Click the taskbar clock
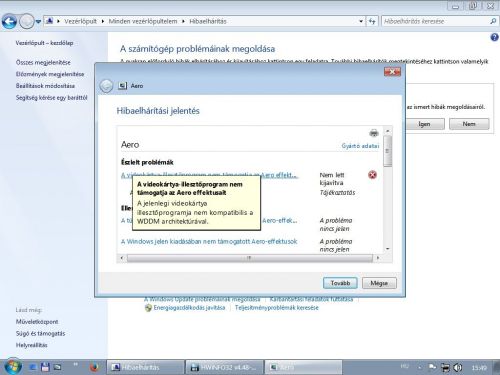Screen dimensions: 500x375 point(479,368)
